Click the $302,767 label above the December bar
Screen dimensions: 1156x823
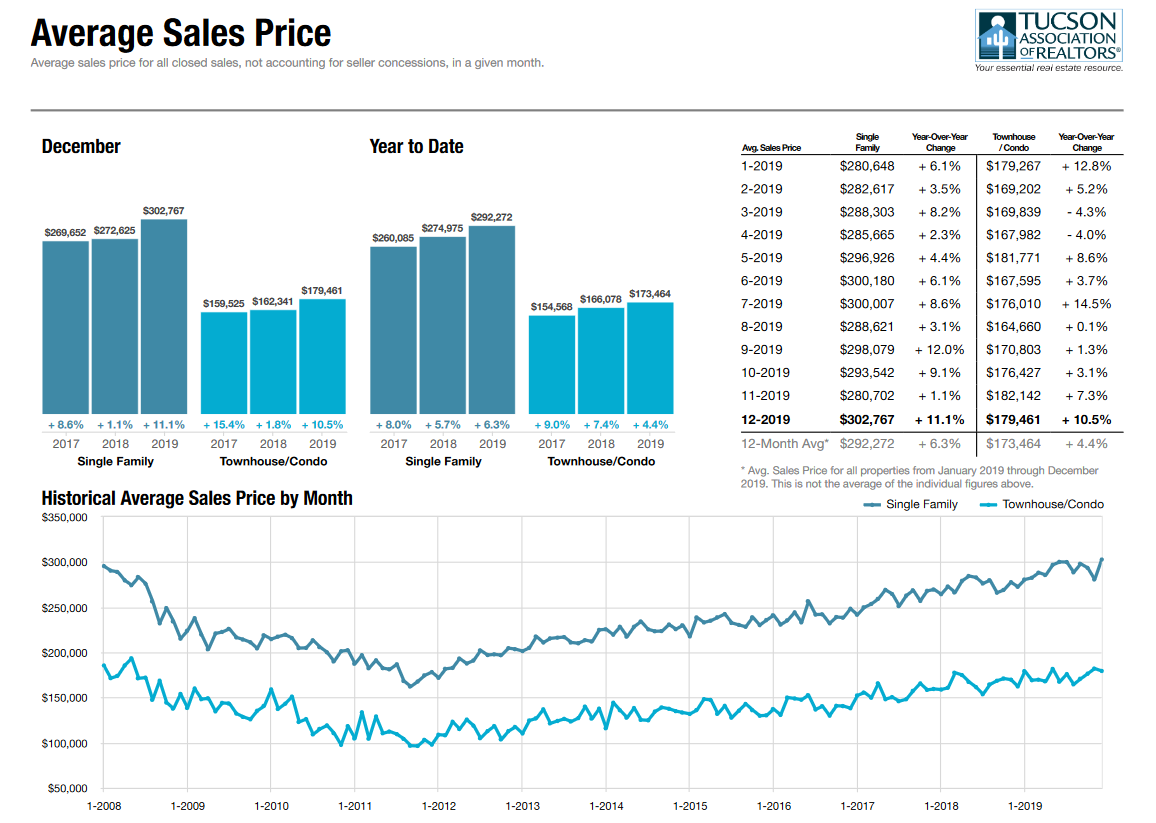tap(164, 211)
